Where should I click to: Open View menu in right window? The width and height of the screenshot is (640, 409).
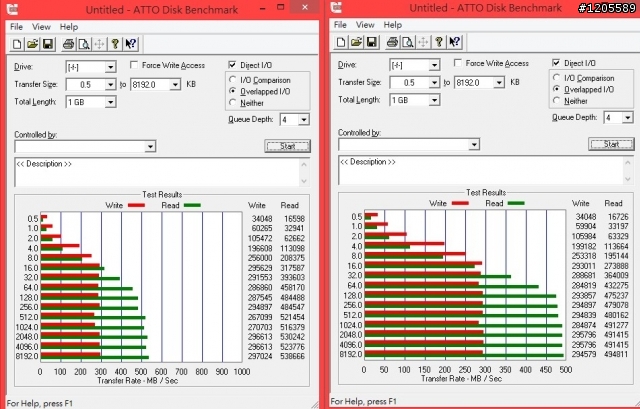pos(365,25)
